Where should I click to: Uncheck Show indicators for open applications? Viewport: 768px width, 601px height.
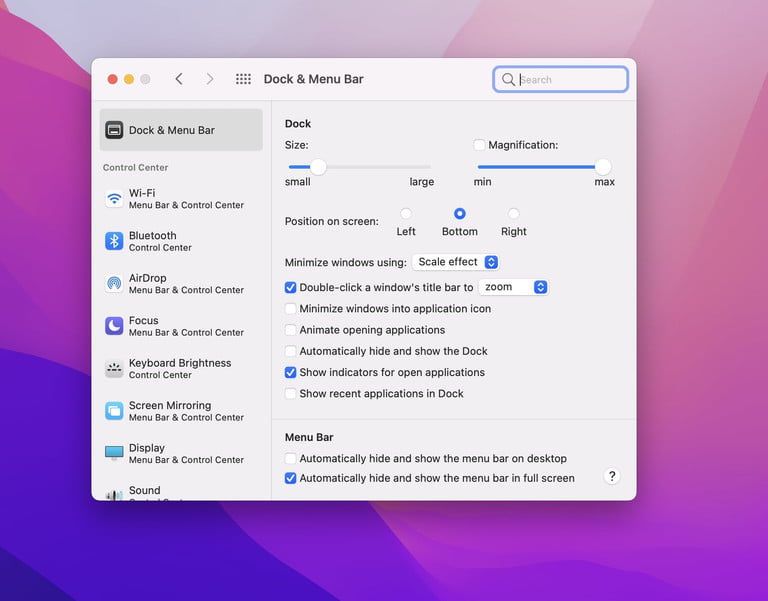coord(291,372)
